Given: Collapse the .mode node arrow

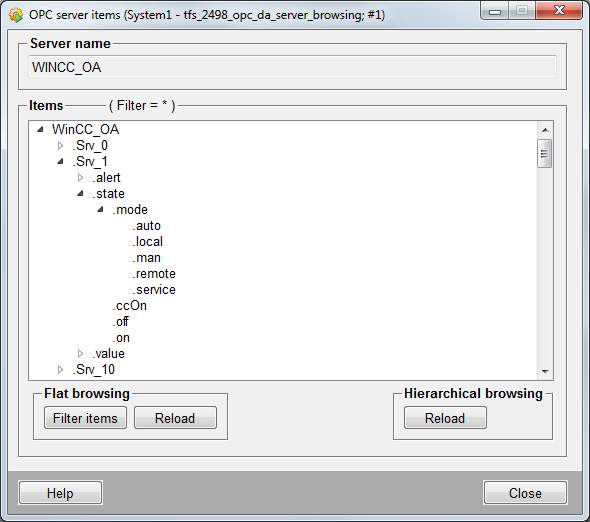Looking at the screenshot, I should point(100,210).
